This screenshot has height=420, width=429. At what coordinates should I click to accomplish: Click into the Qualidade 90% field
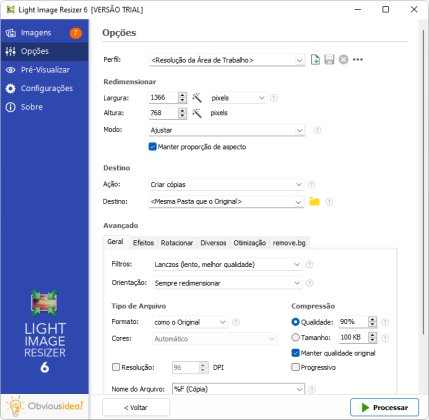point(354,322)
